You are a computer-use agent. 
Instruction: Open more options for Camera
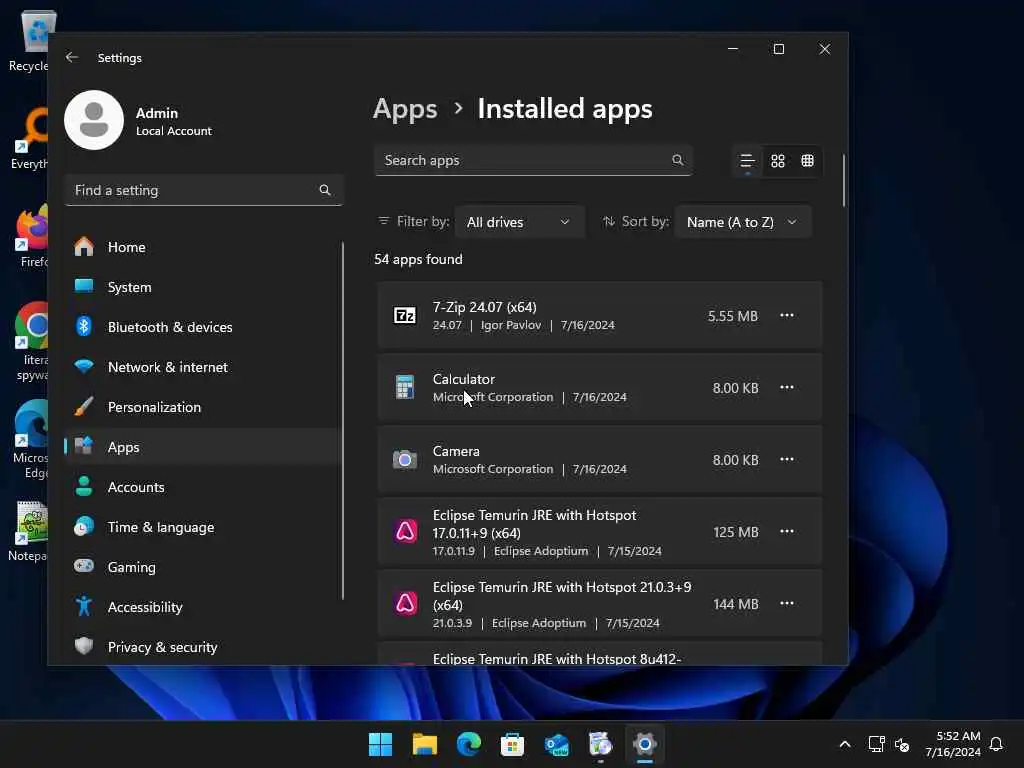tap(787, 459)
